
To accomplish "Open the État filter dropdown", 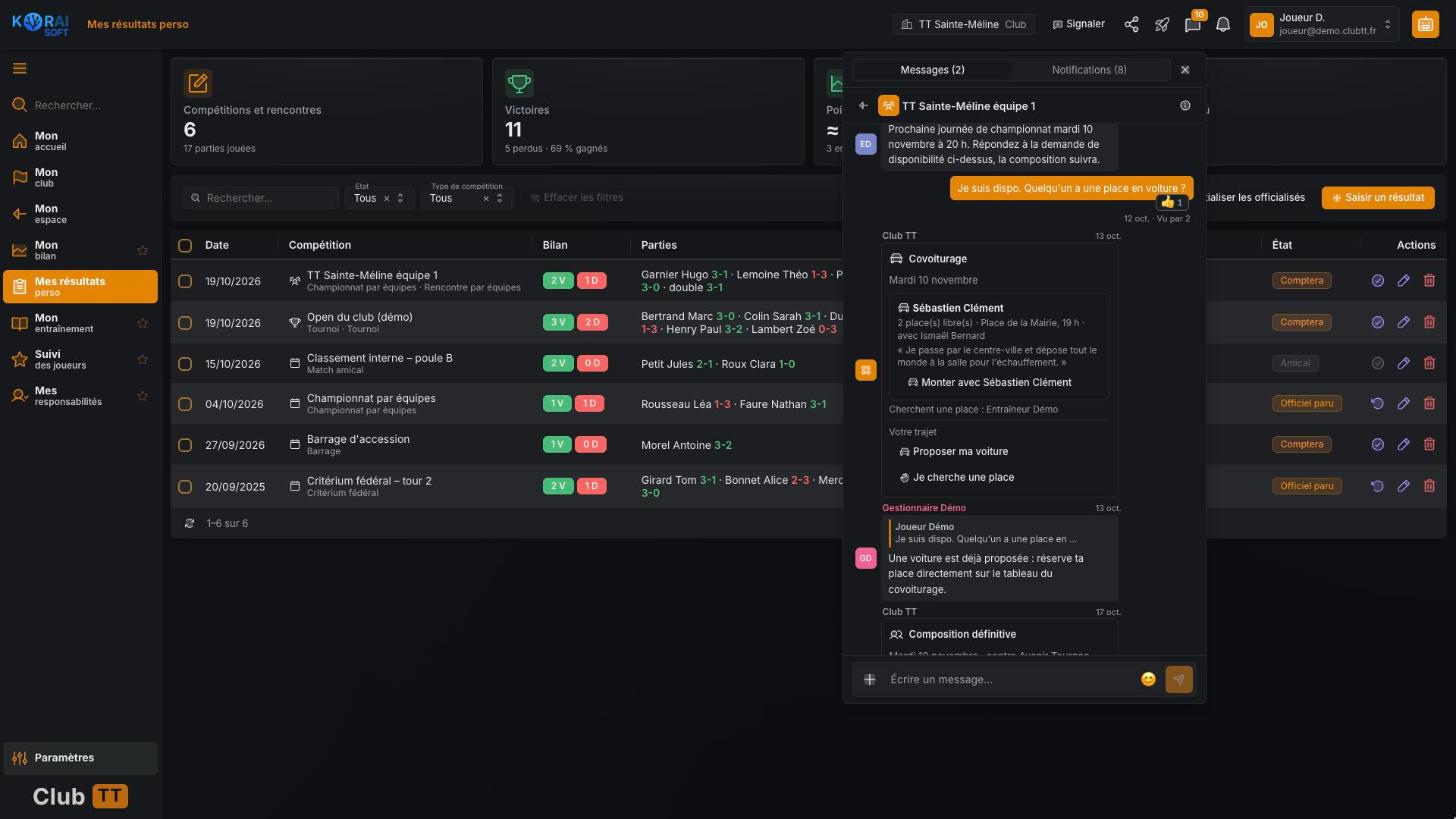I will (377, 198).
